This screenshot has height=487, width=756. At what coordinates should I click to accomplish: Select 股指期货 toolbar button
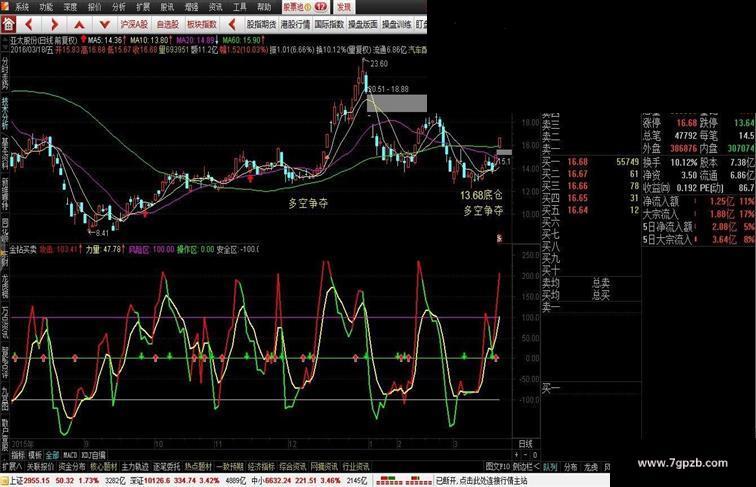click(261, 24)
